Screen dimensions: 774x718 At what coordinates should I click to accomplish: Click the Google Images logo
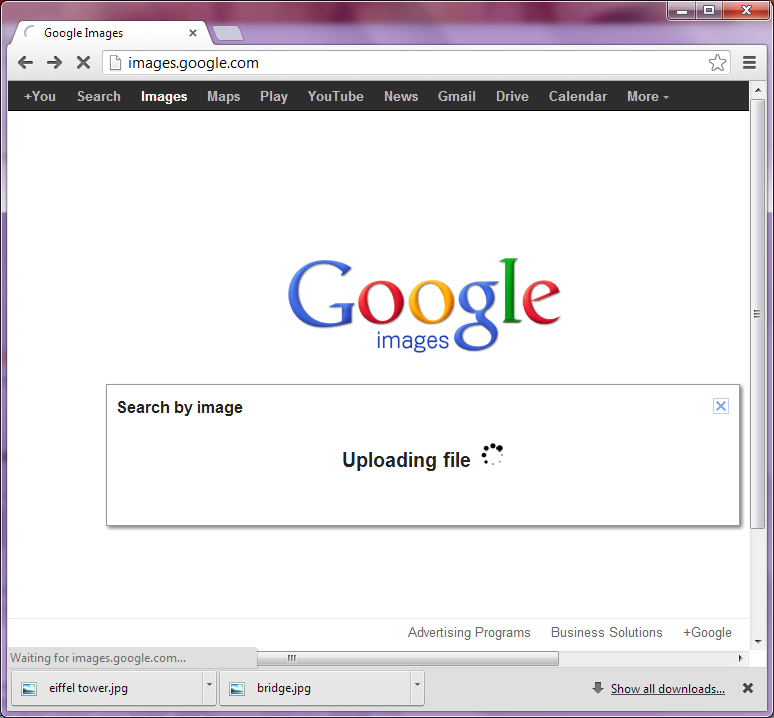pos(424,304)
